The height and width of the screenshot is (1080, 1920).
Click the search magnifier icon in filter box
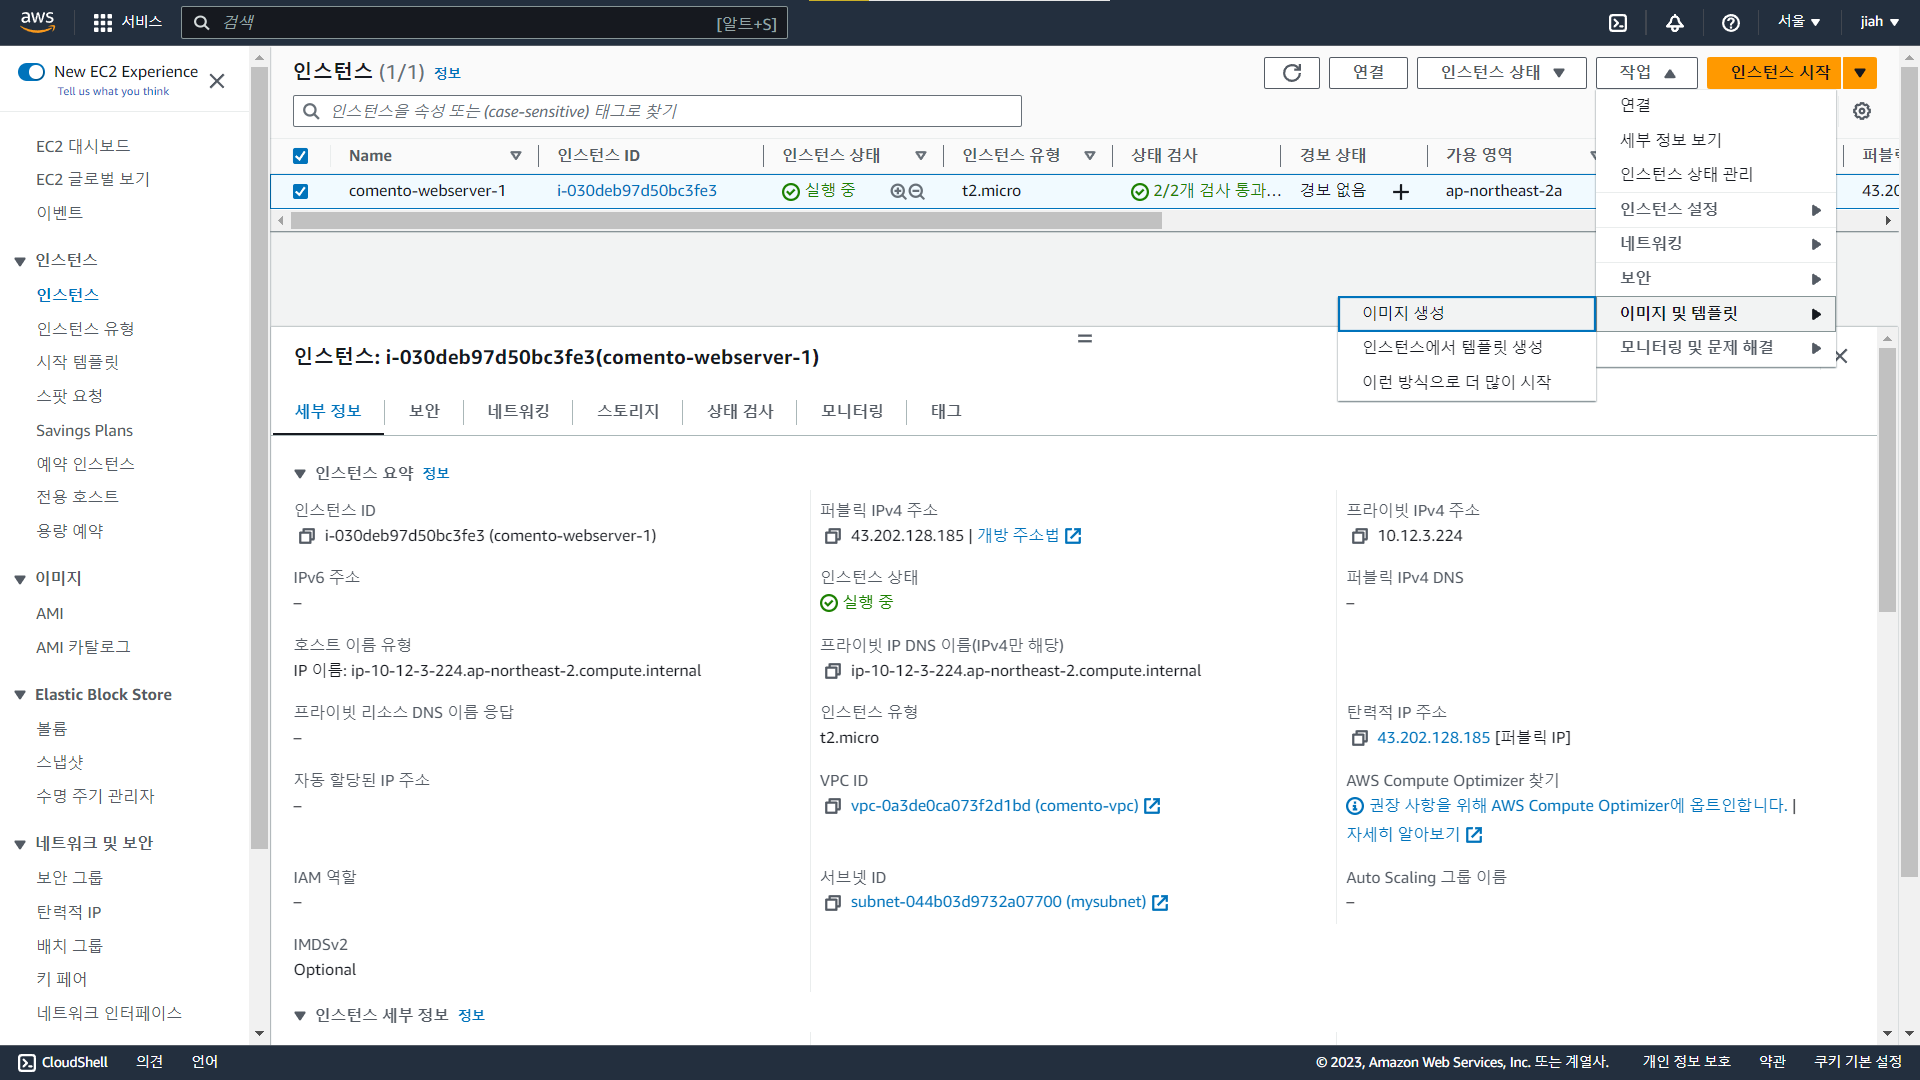pos(311,111)
